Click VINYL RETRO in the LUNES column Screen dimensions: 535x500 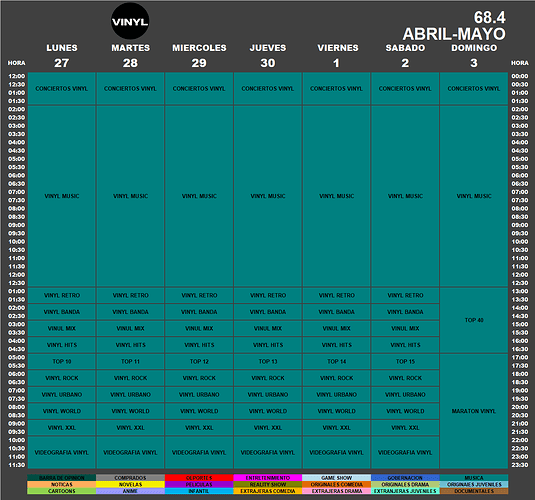coord(62,295)
